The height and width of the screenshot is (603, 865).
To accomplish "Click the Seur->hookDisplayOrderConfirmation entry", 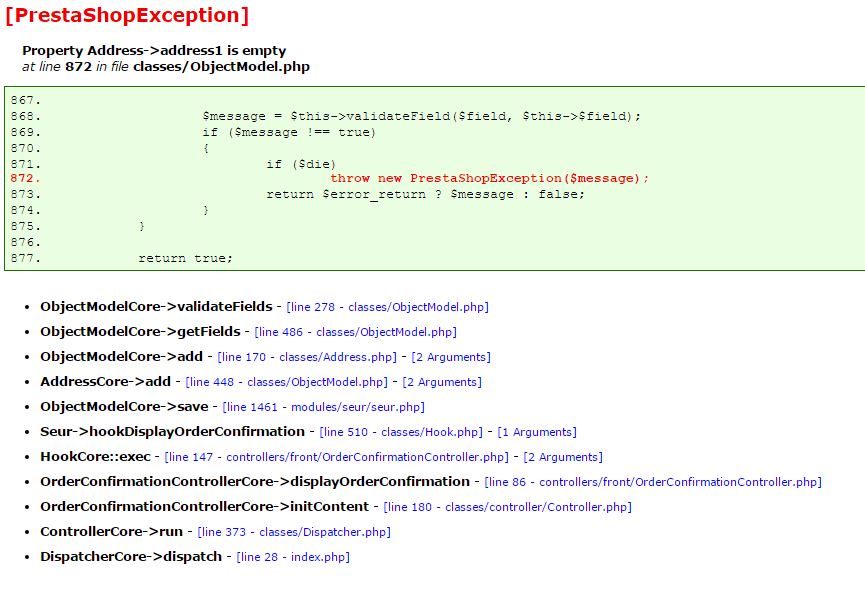I will 173,431.
